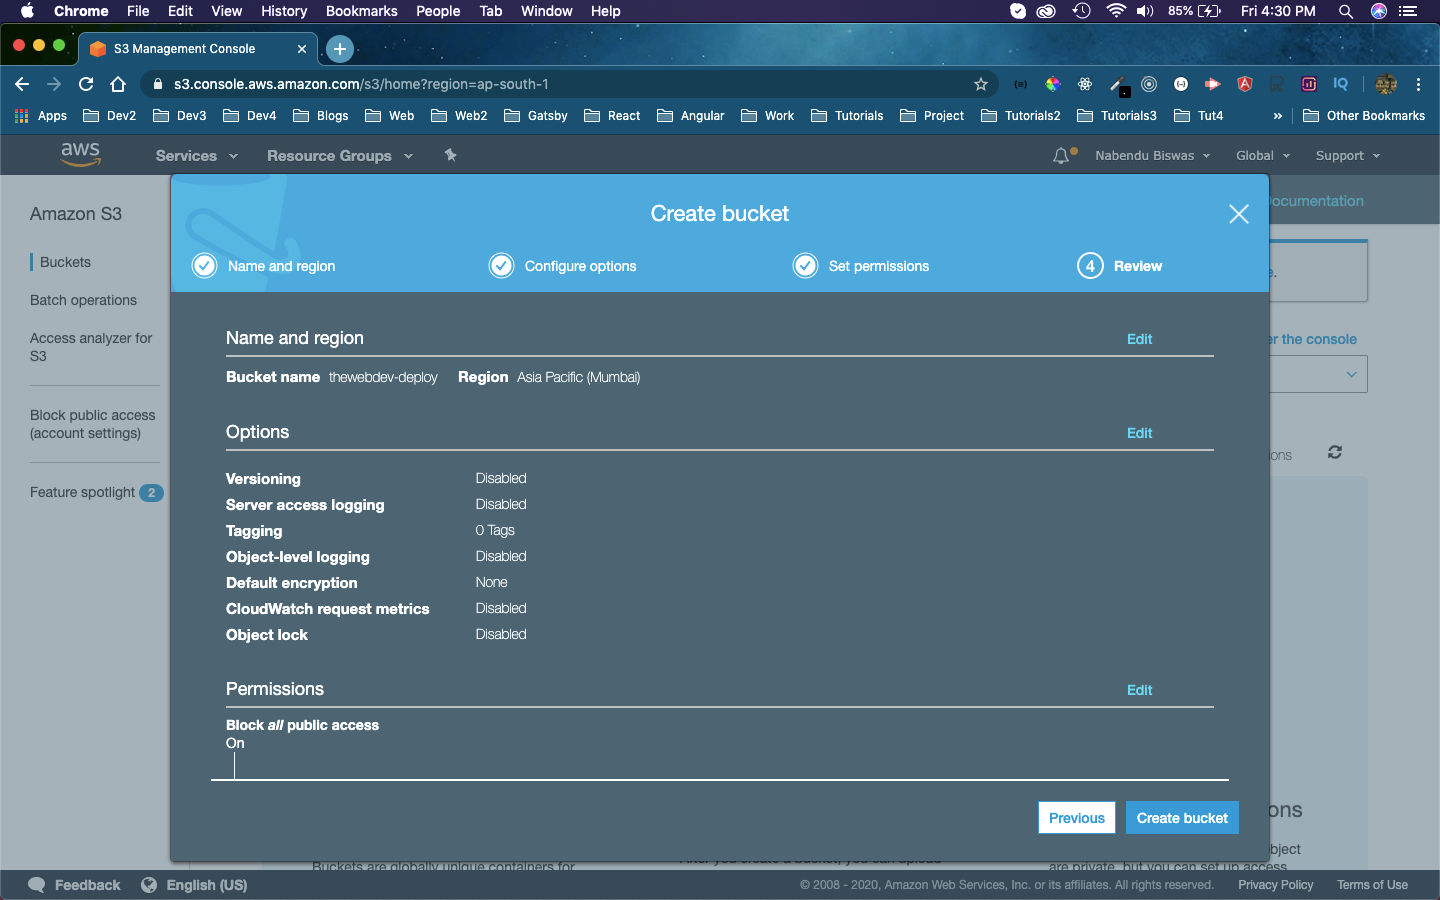Expand the Resource Groups dropdown
This screenshot has height=900, width=1440.
[x=340, y=156]
